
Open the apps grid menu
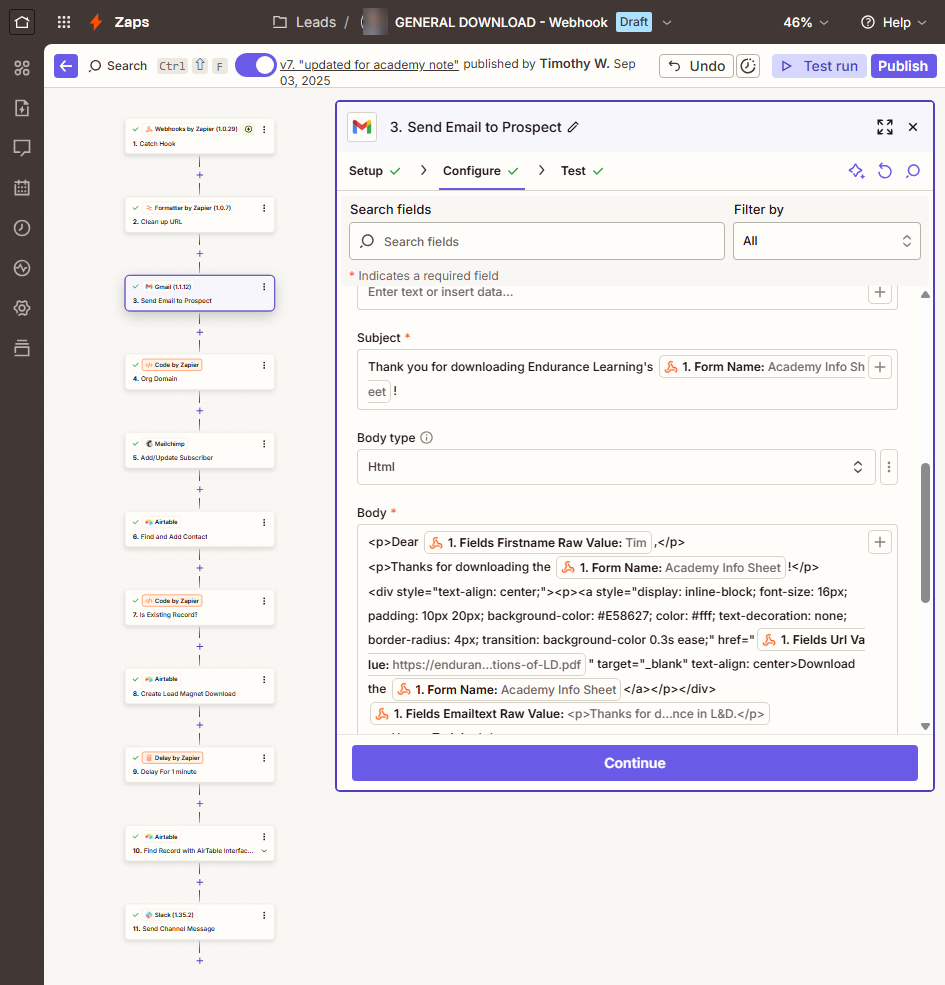[x=63, y=22]
